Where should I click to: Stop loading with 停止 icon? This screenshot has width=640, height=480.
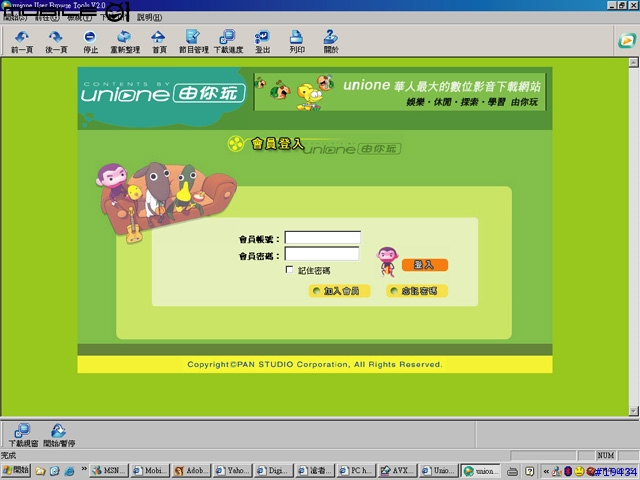(90, 42)
